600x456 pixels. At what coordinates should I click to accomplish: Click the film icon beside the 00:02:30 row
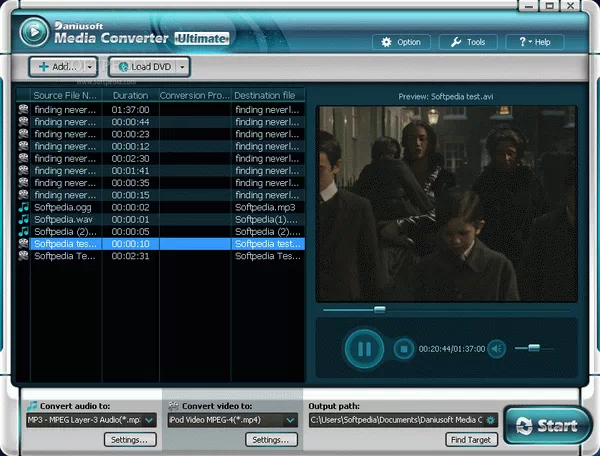coord(23,158)
